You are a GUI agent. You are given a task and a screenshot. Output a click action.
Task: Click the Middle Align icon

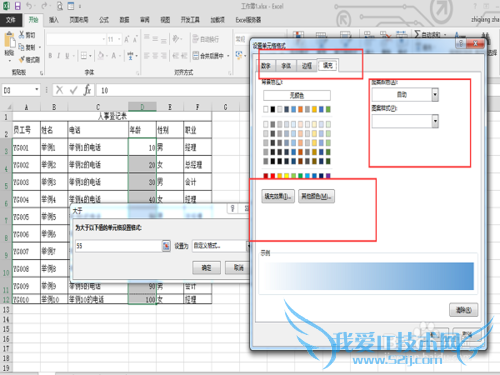155,39
